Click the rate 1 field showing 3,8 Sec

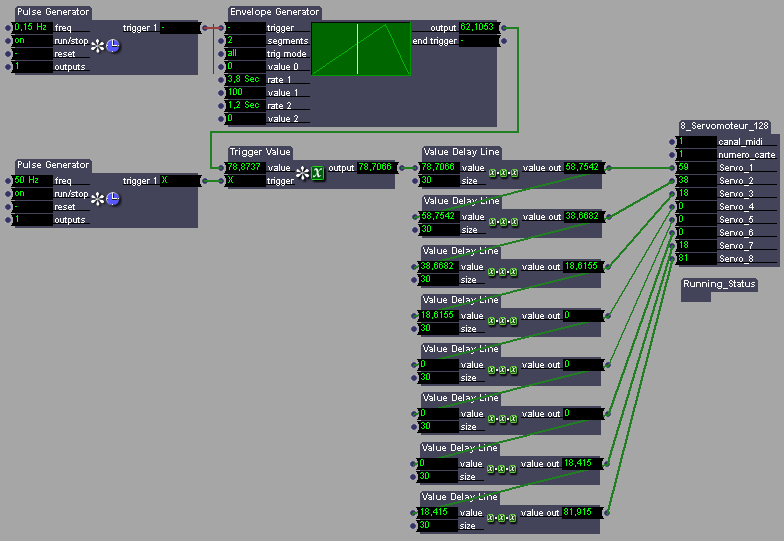244,80
